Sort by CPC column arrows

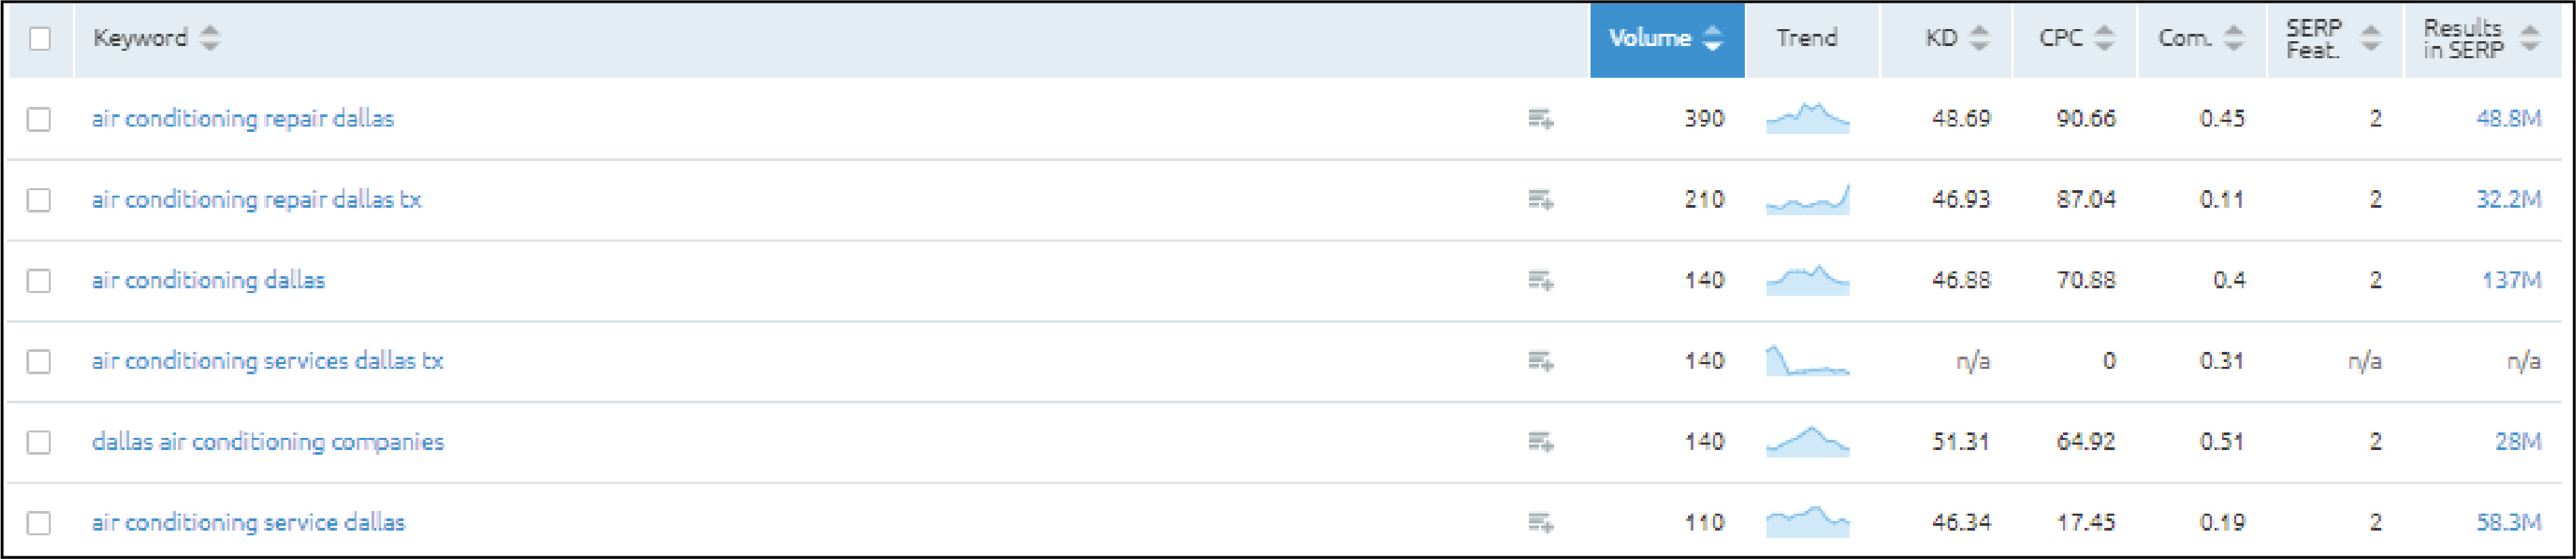click(x=2104, y=38)
